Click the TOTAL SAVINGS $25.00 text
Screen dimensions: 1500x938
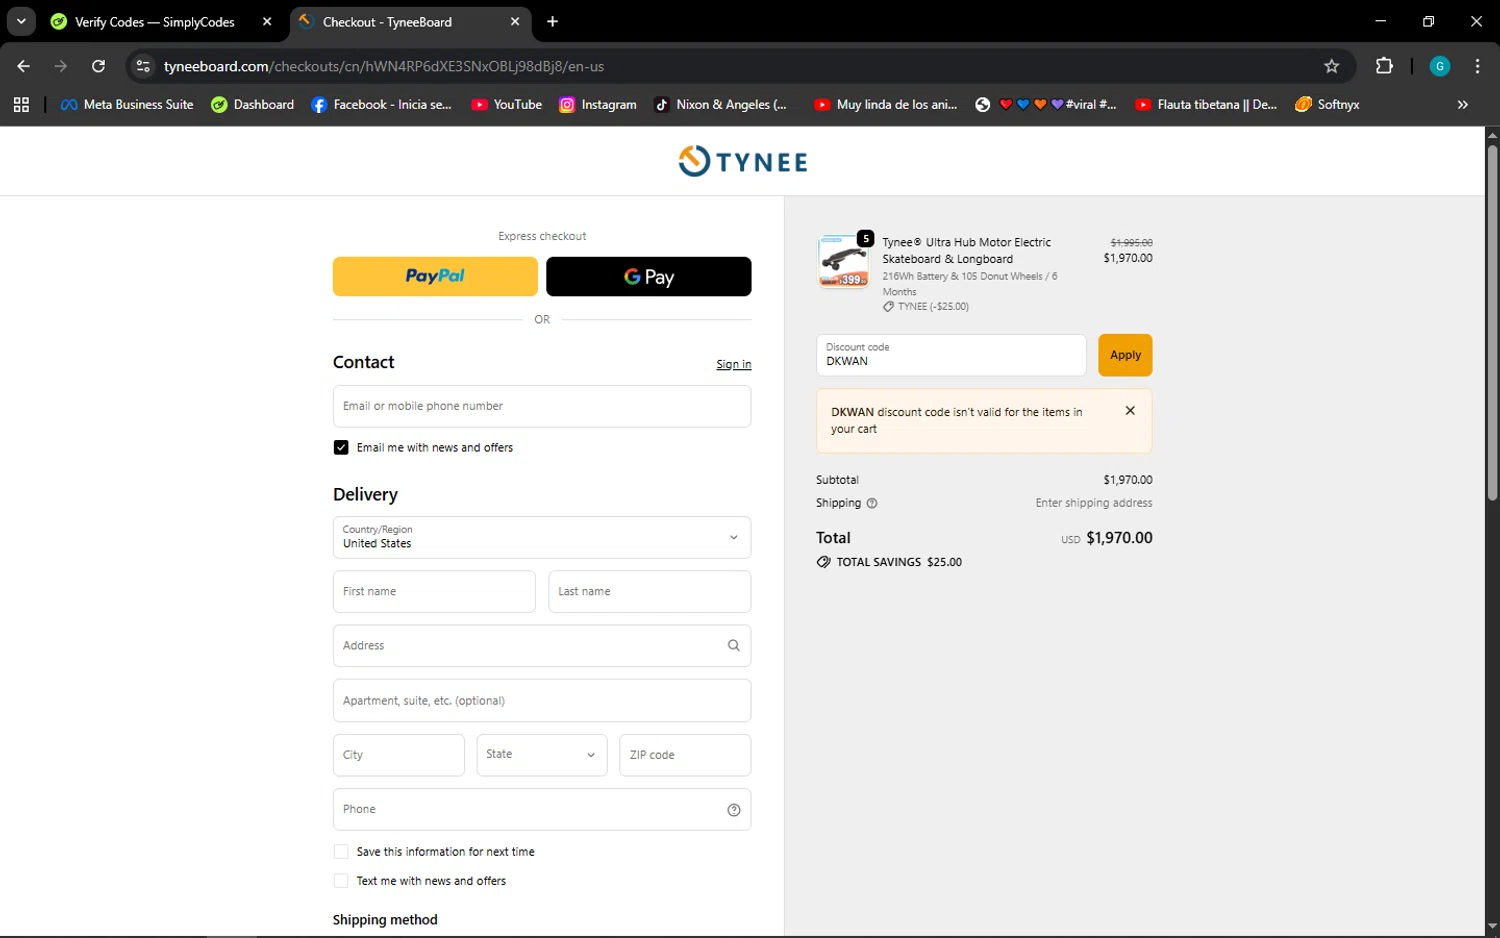[899, 562]
